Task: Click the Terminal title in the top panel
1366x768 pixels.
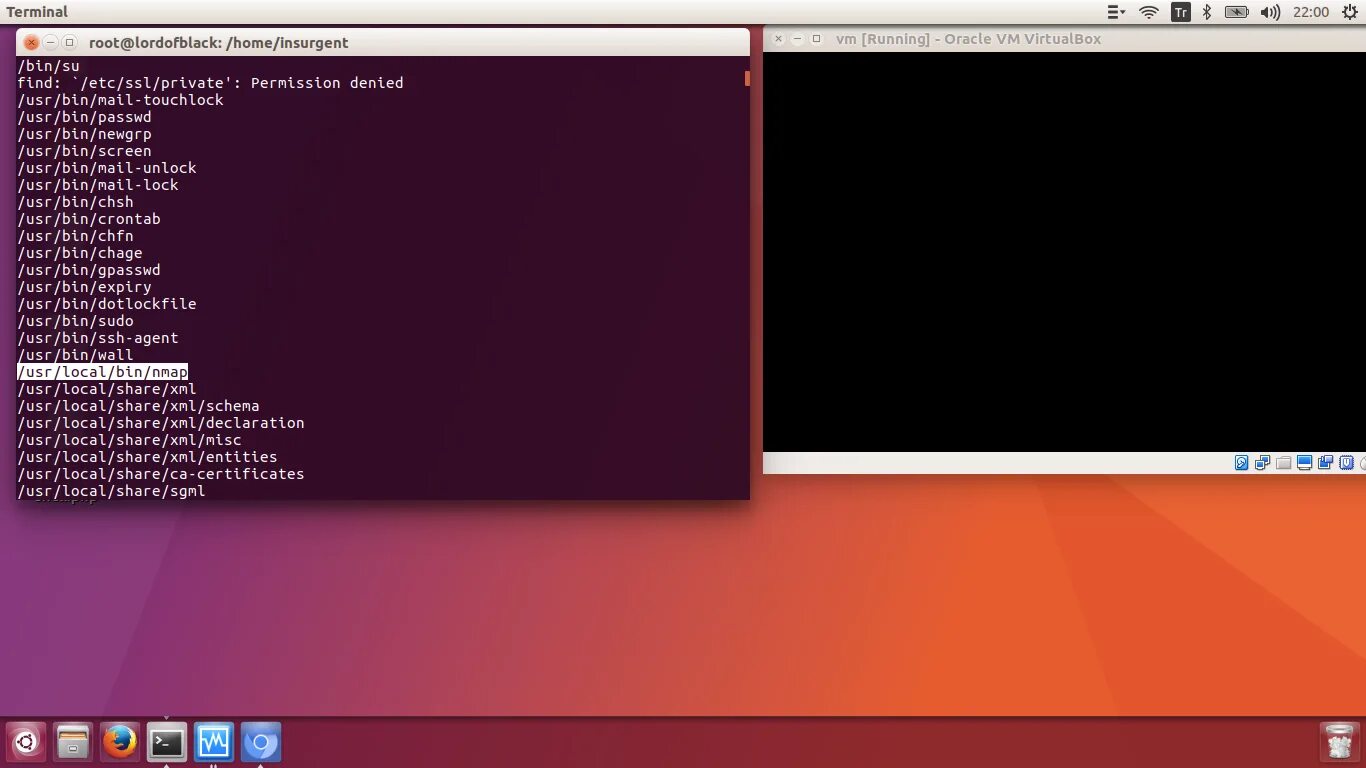Action: 37,12
